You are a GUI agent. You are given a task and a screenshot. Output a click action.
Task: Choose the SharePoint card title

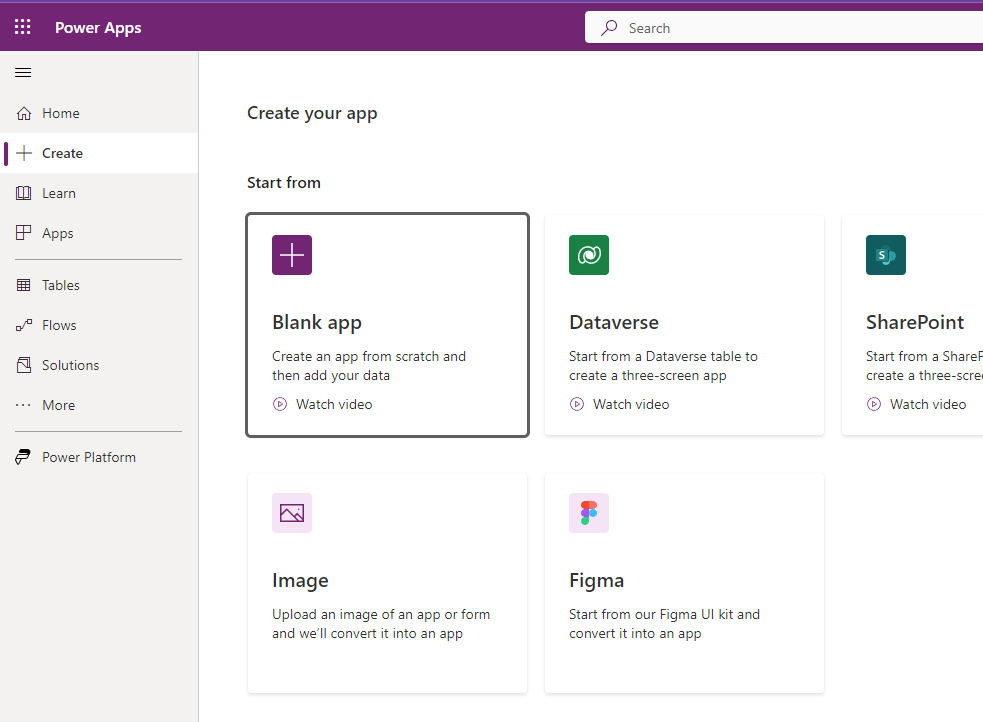coord(915,322)
